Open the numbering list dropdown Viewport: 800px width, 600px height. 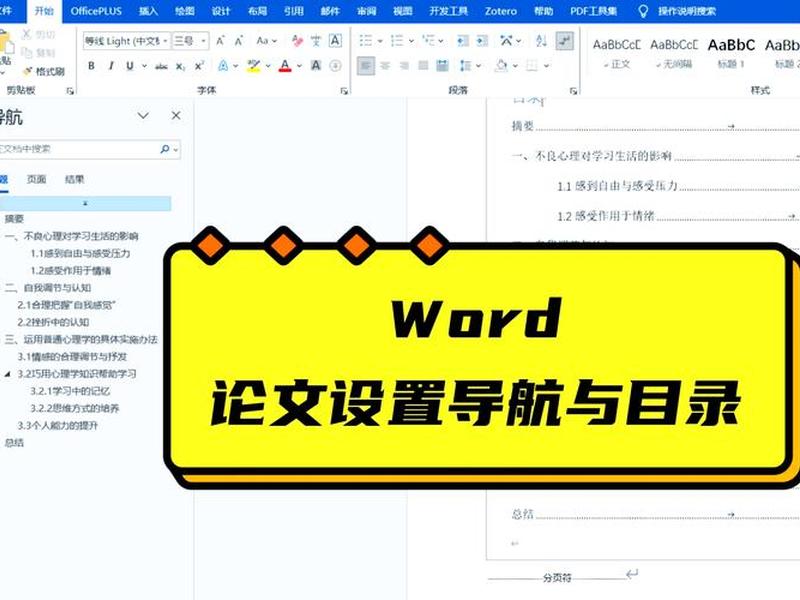(411, 41)
